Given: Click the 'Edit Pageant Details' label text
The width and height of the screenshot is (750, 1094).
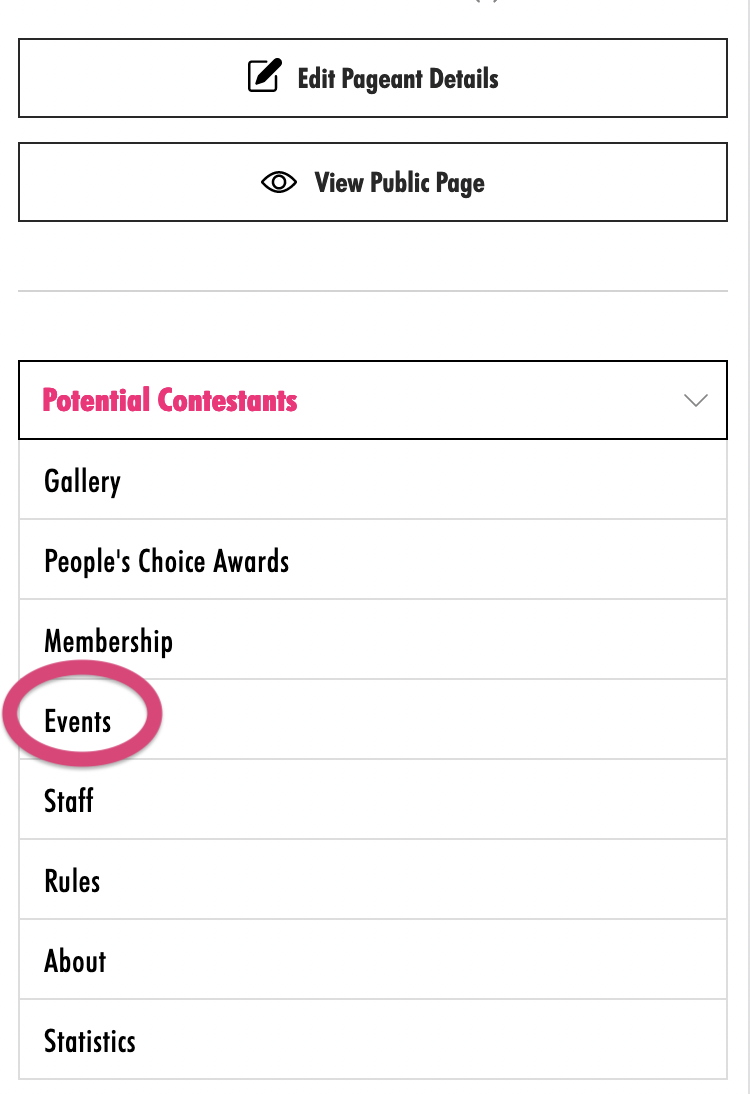Looking at the screenshot, I should [398, 78].
